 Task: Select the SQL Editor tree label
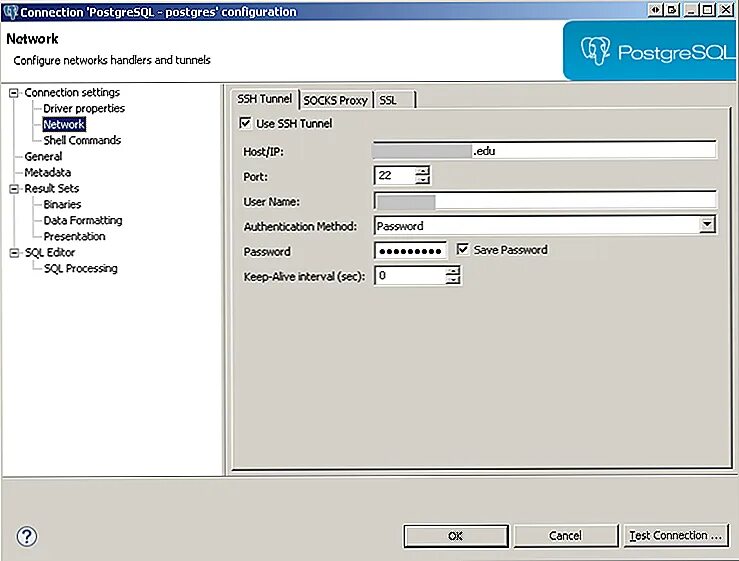pyautogui.click(x=50, y=253)
